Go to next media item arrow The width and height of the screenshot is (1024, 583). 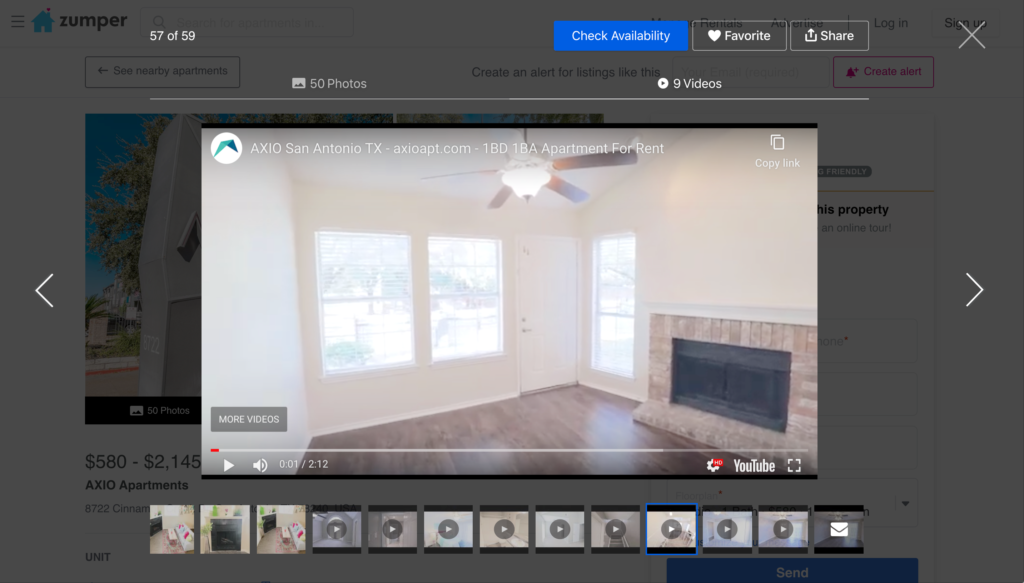[x=974, y=290]
